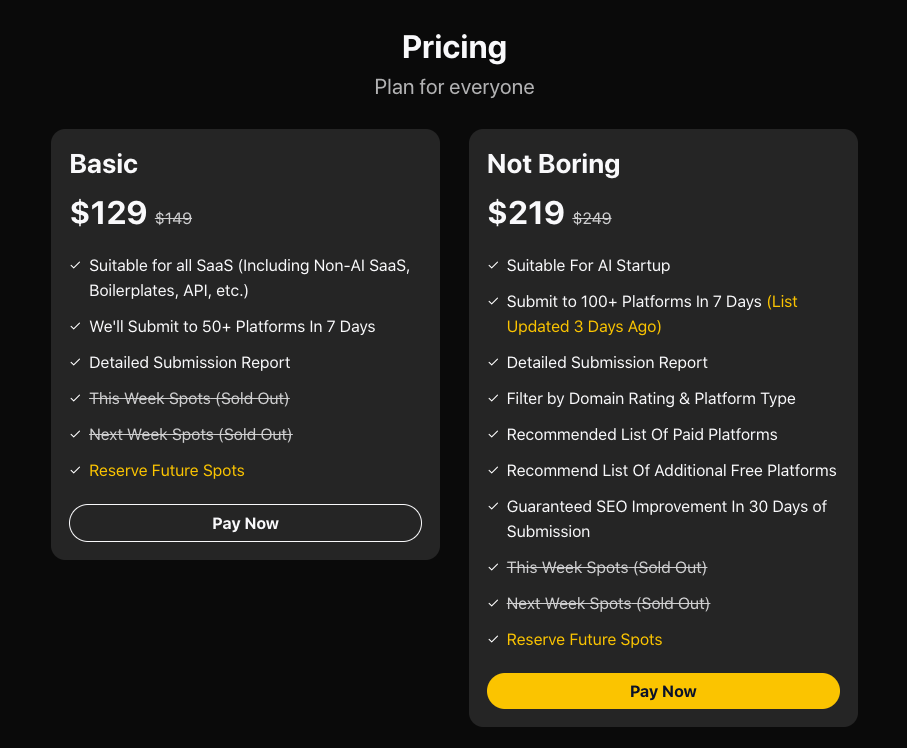Click Next Week Spots (Sold Out) in the Not Boring plan

[x=608, y=603]
